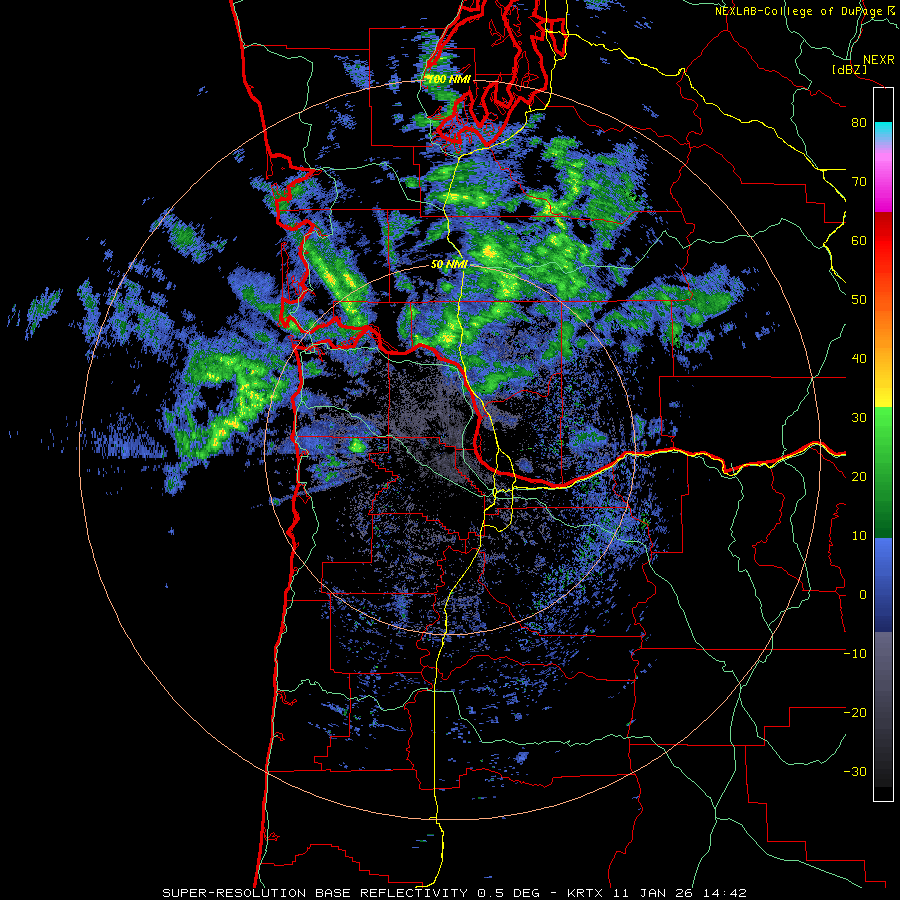Image resolution: width=900 pixels, height=900 pixels.
Task: Click the 100 NMI range ring label
Action: pyautogui.click(x=449, y=80)
